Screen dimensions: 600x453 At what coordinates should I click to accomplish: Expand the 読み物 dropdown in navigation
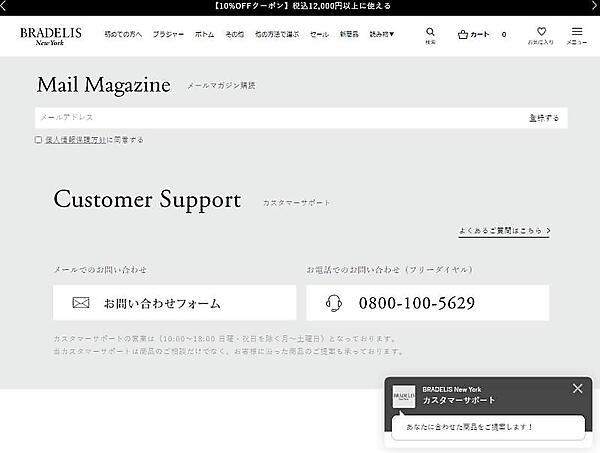(382, 35)
